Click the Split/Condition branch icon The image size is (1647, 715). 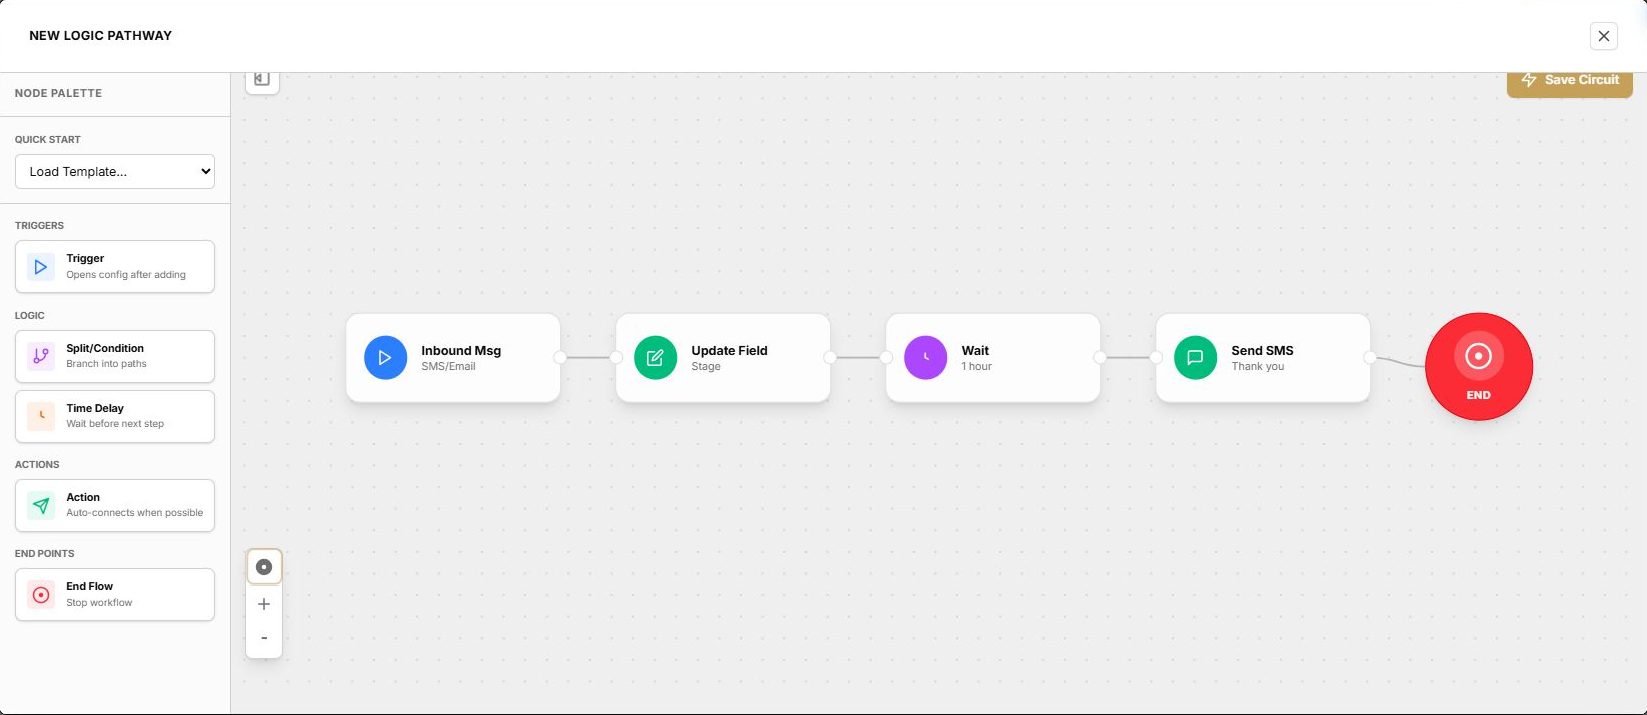pos(41,356)
